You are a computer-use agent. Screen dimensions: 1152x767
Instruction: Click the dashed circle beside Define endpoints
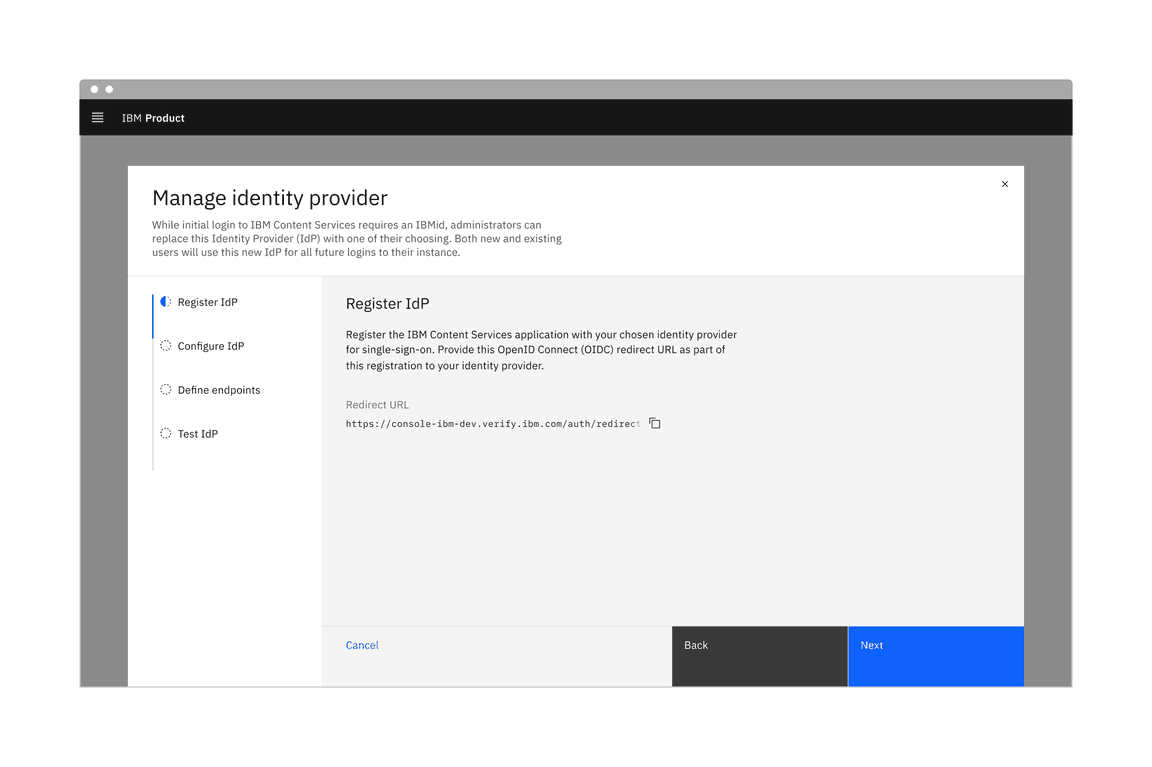coord(166,390)
